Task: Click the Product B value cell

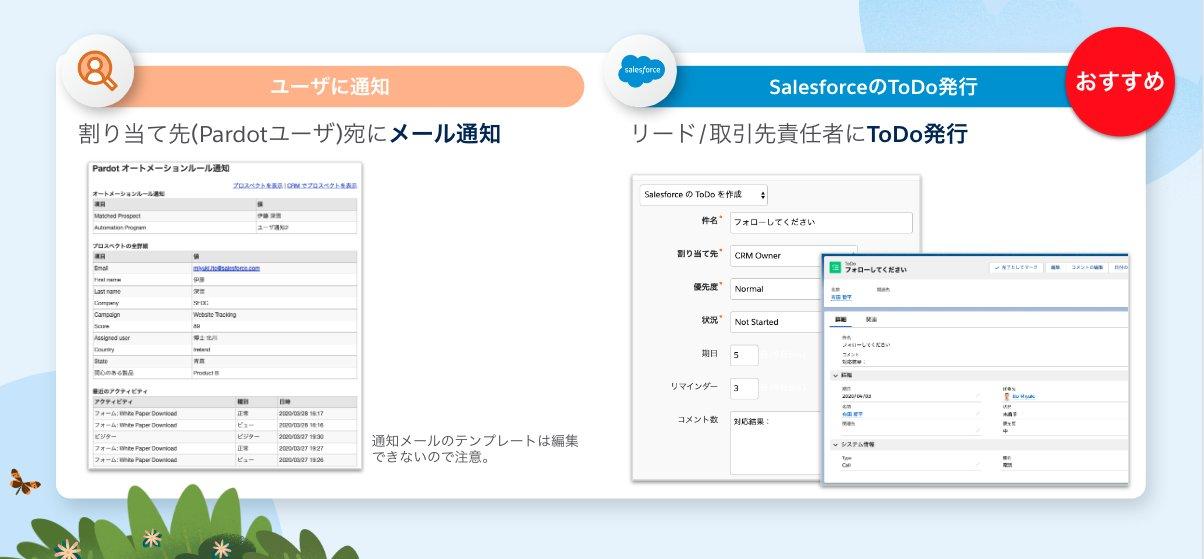Action: coord(273,372)
